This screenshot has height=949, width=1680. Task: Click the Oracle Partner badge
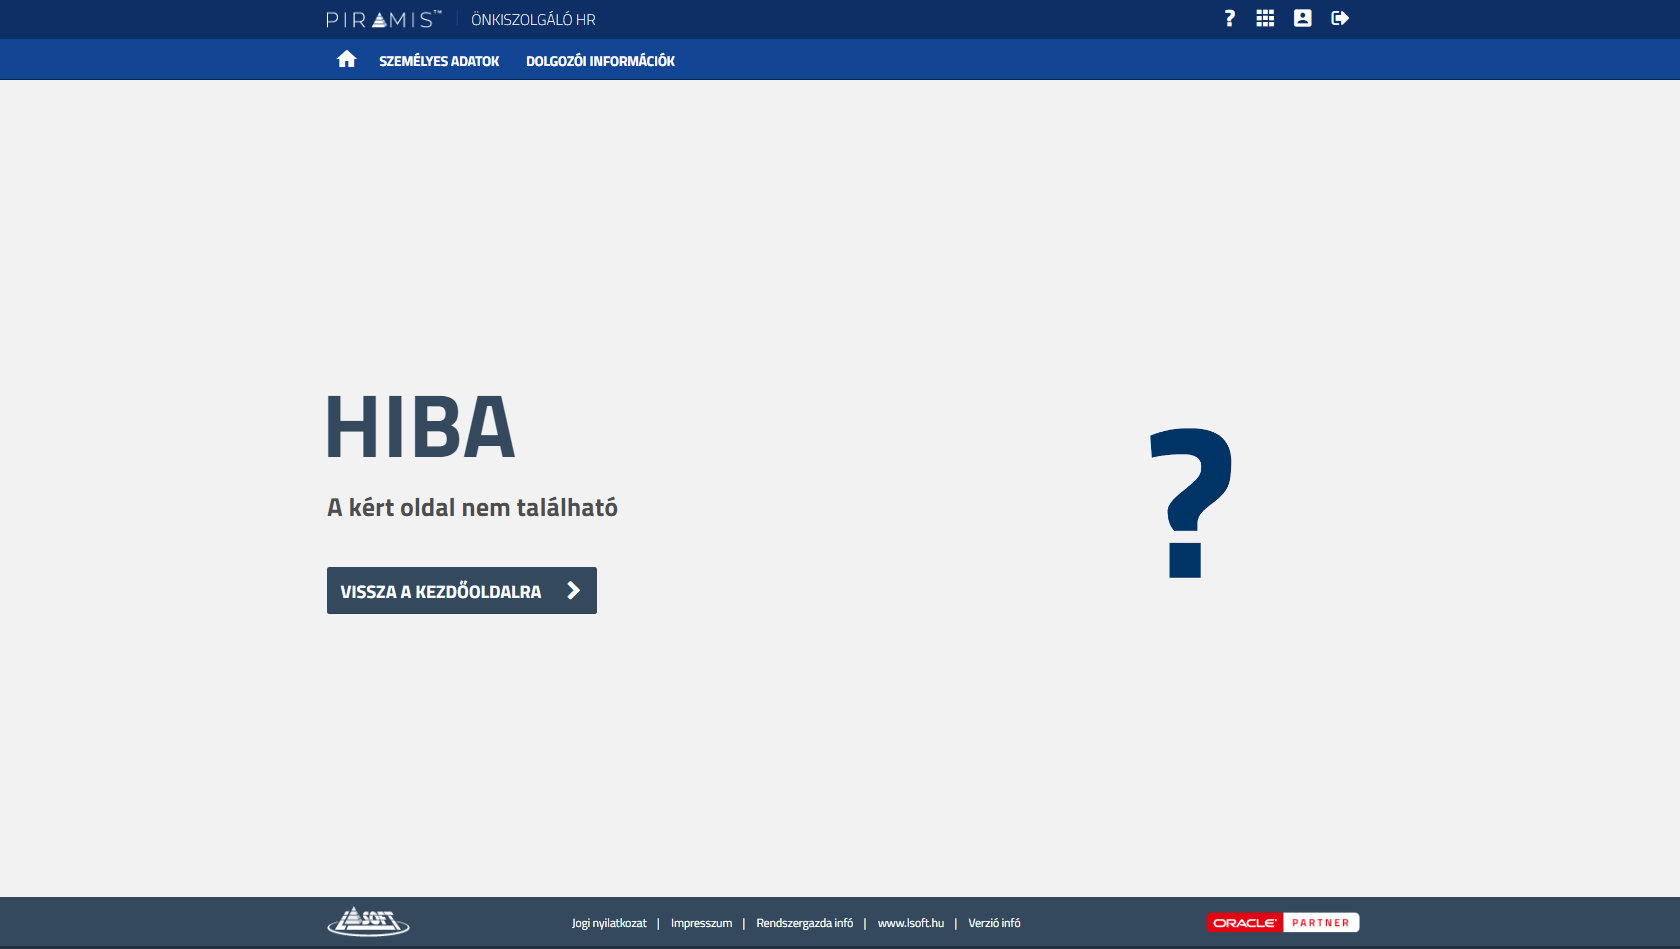pyautogui.click(x=1283, y=923)
